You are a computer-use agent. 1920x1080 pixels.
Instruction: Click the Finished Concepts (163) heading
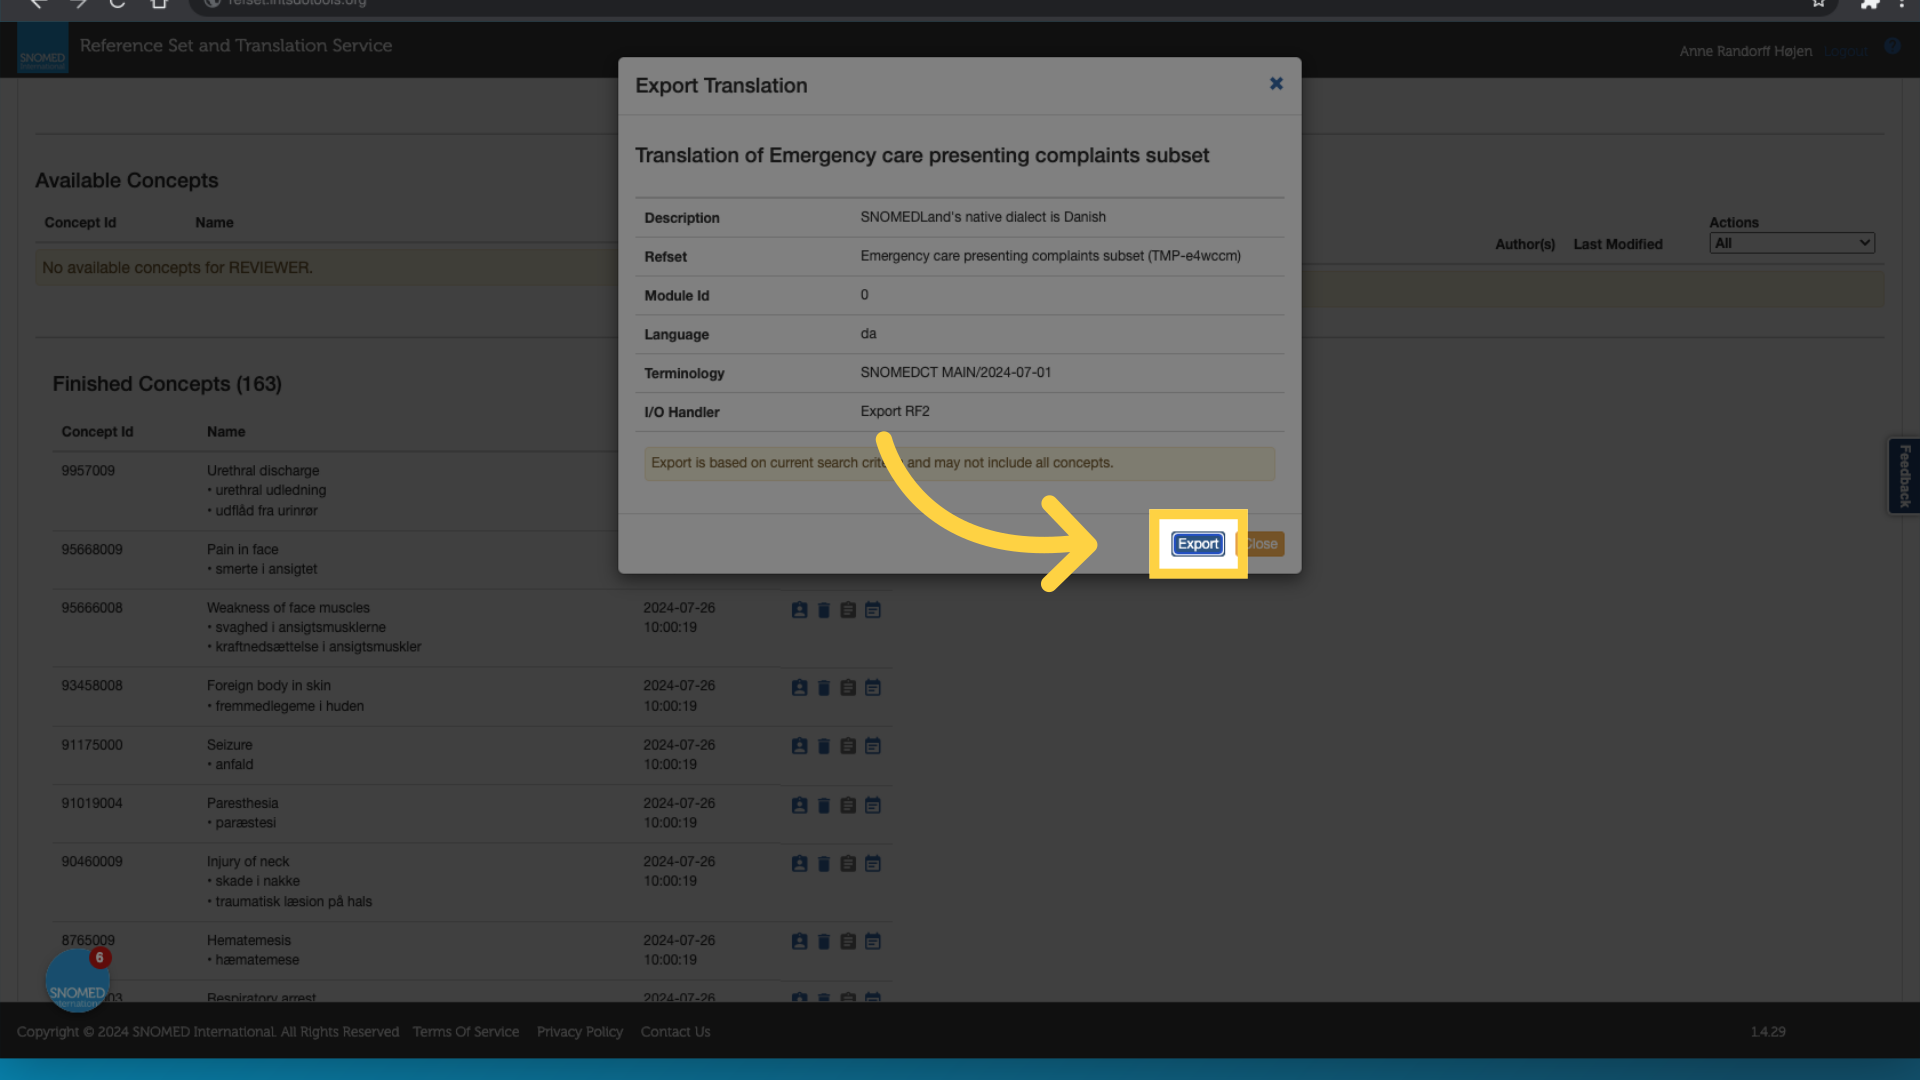click(x=167, y=384)
